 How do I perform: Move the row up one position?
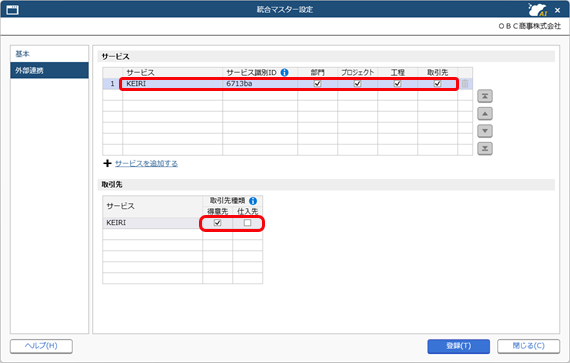485,114
